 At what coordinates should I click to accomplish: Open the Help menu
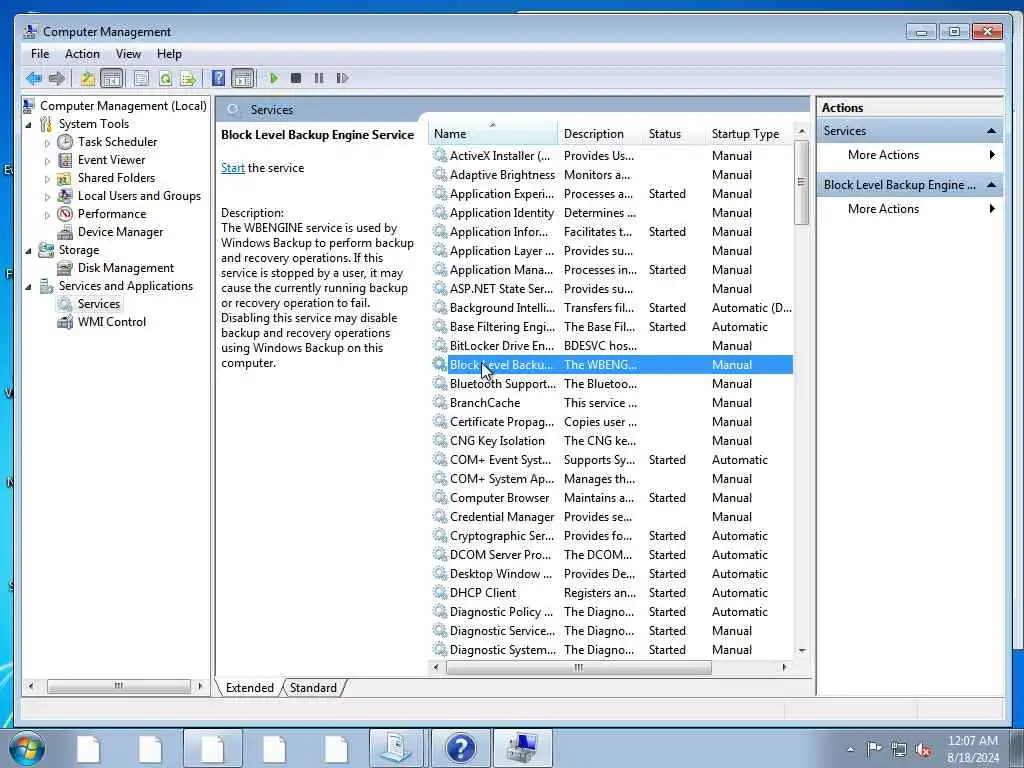pyautogui.click(x=169, y=54)
